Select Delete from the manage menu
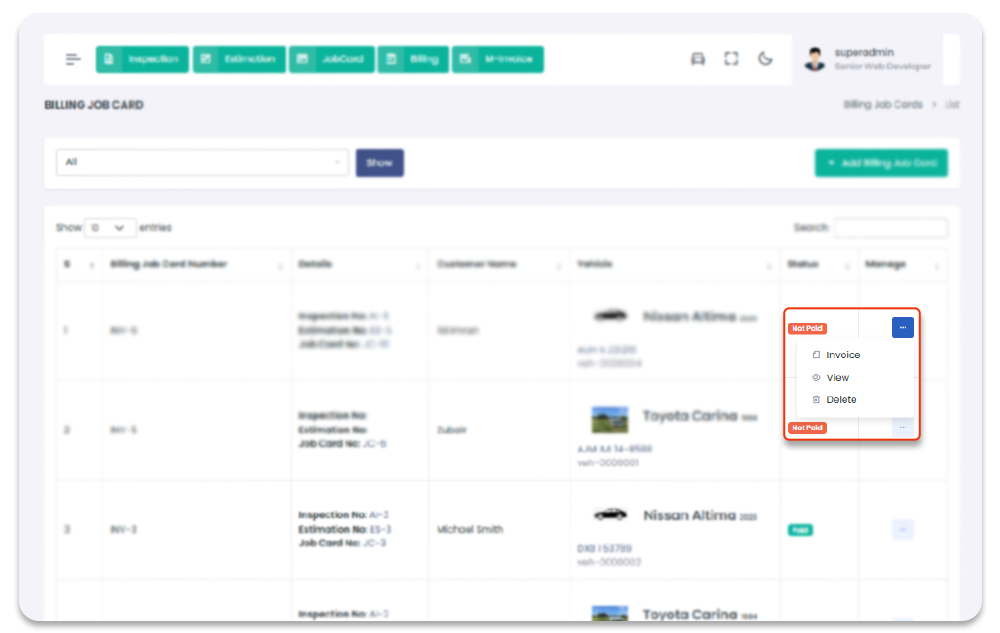The image size is (1000, 633). point(840,400)
